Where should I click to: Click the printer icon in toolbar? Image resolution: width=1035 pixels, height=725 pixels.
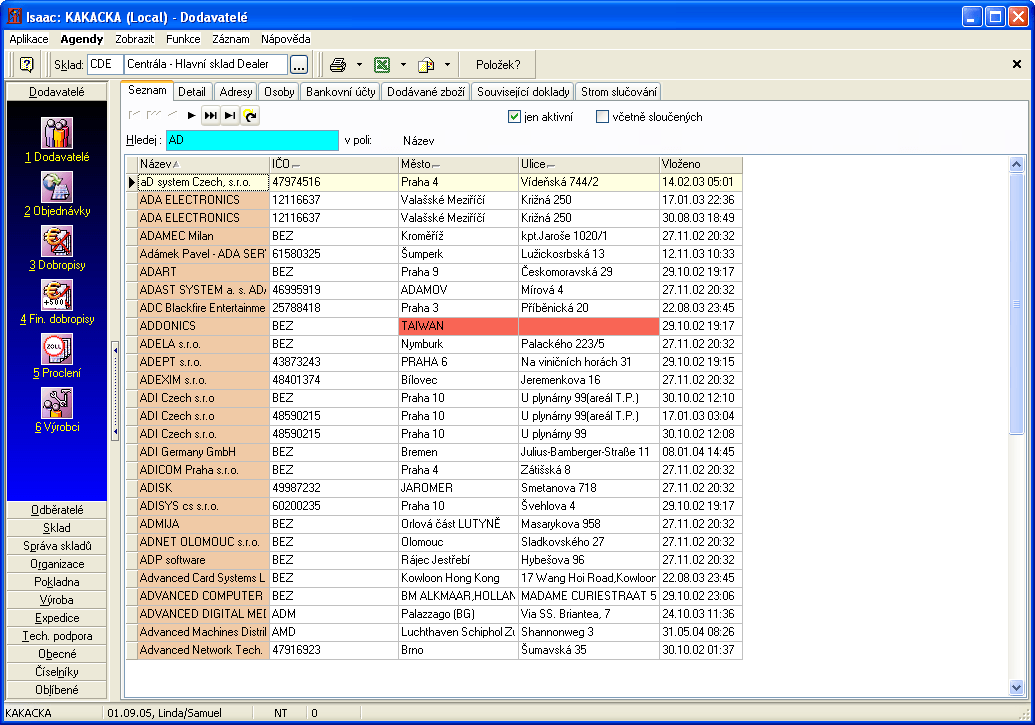[x=338, y=64]
